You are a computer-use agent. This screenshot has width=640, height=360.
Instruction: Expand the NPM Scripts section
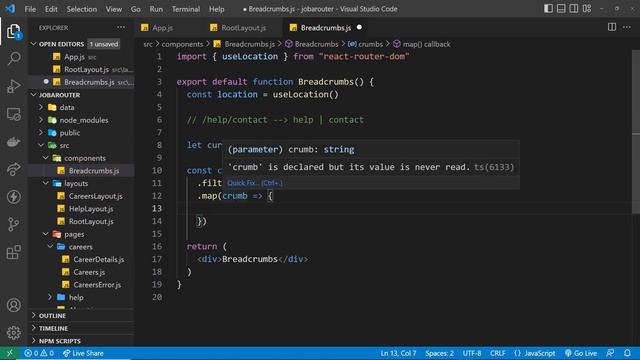click(81, 341)
